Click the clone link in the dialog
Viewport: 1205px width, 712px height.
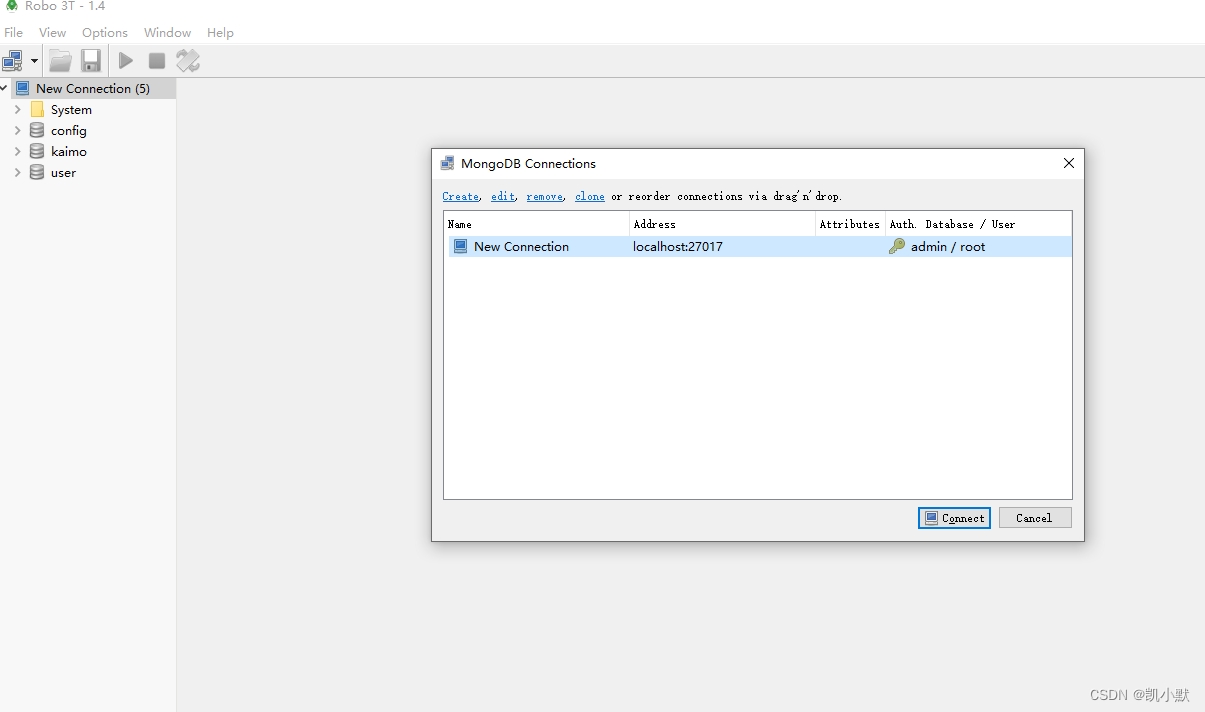click(x=590, y=196)
